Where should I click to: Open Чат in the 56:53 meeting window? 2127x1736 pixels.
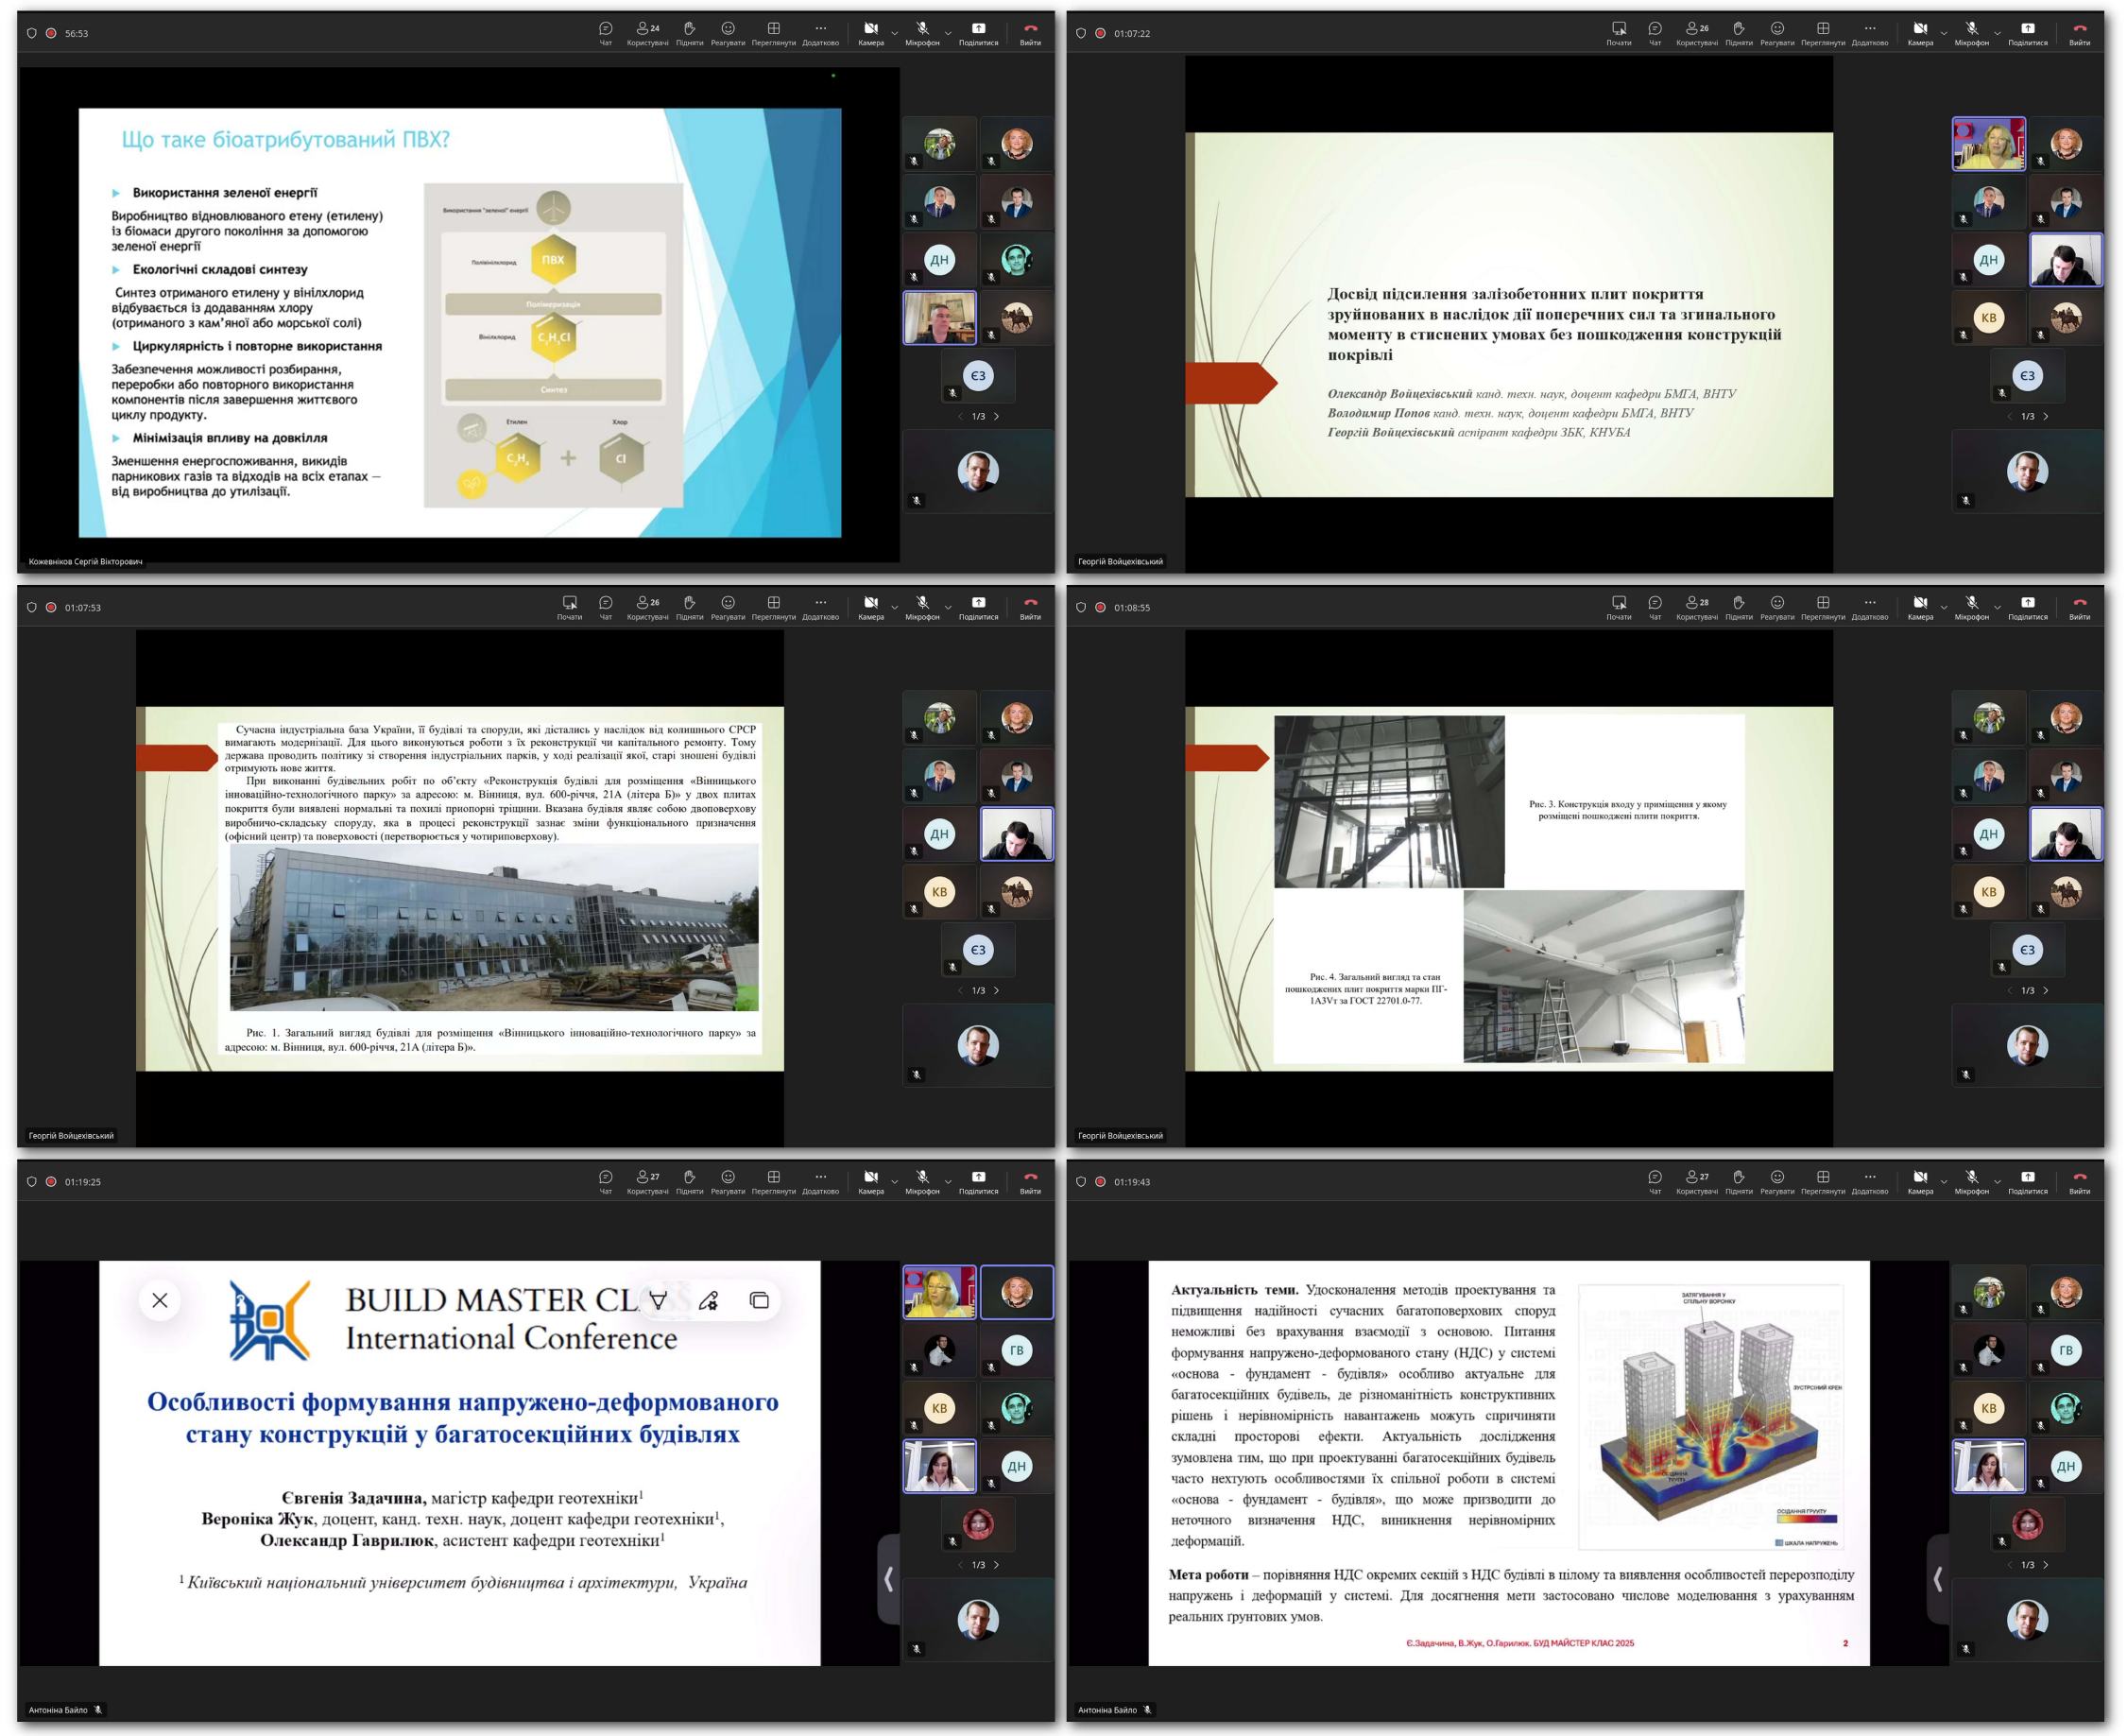click(605, 32)
